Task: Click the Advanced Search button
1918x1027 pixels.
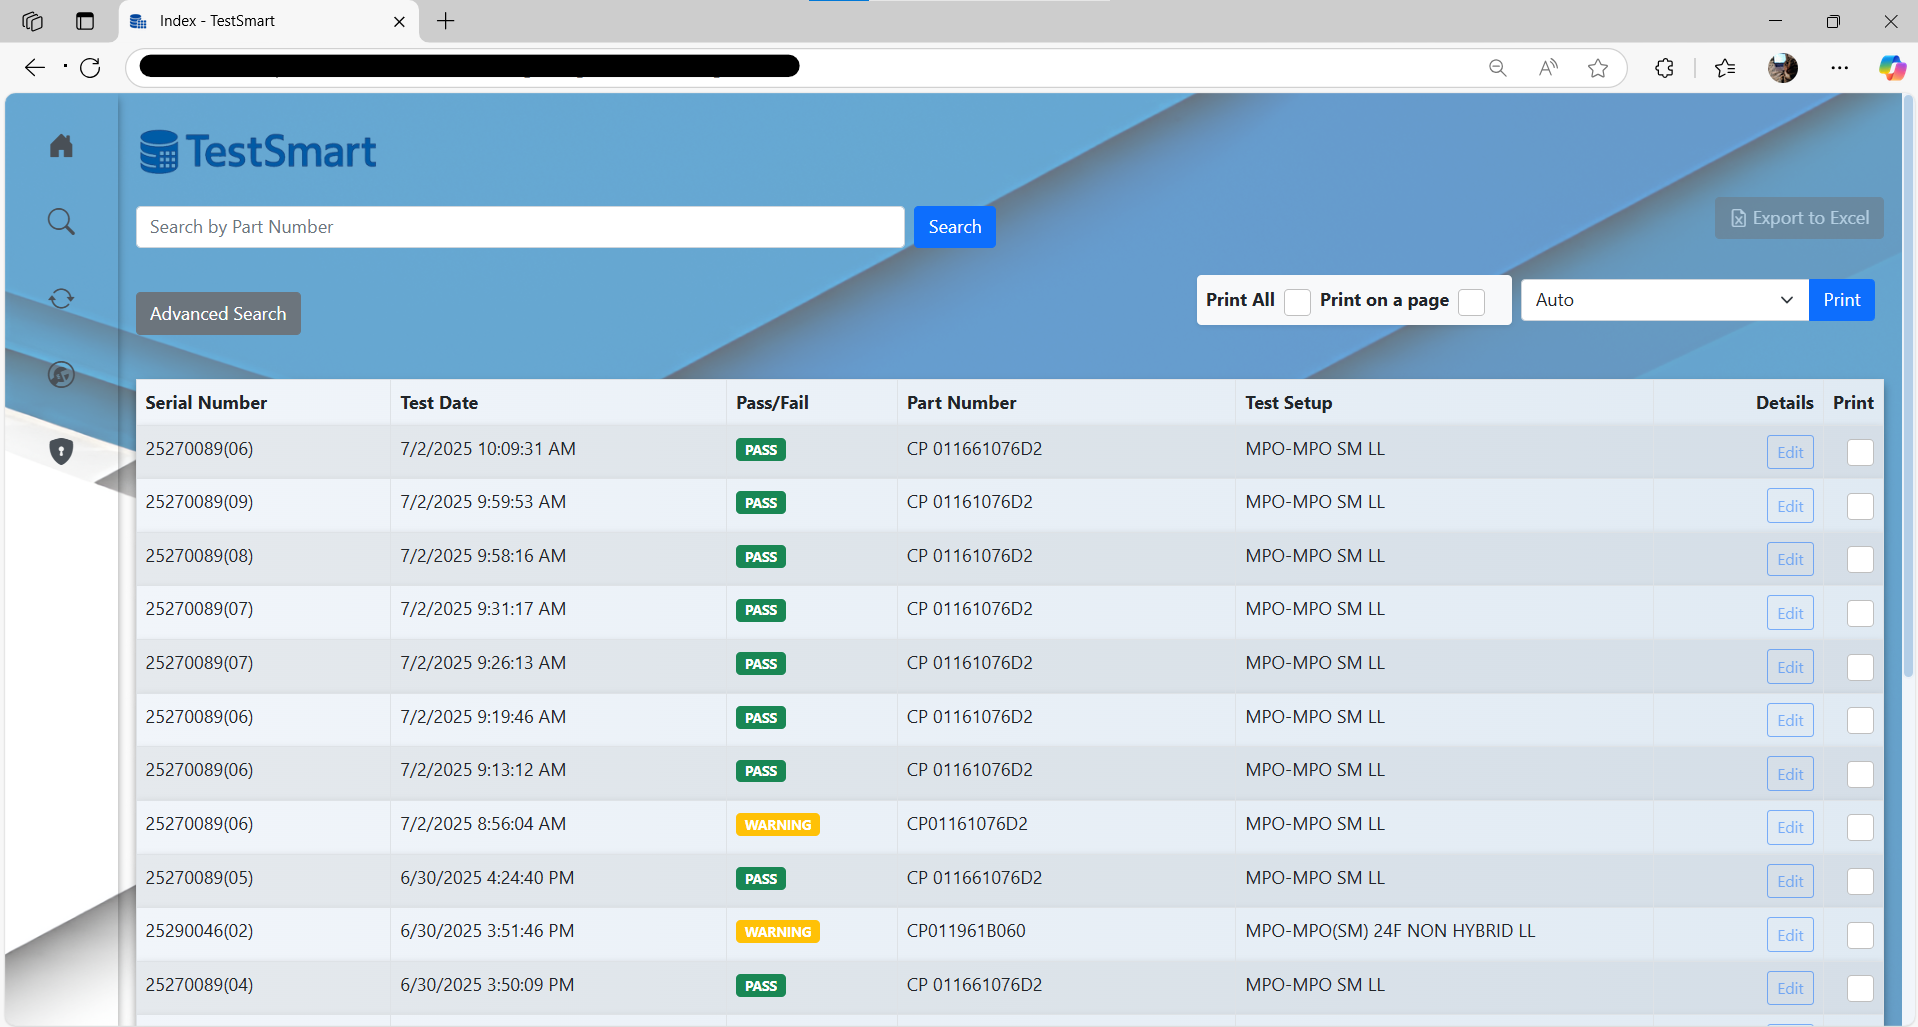Action: tap(218, 314)
